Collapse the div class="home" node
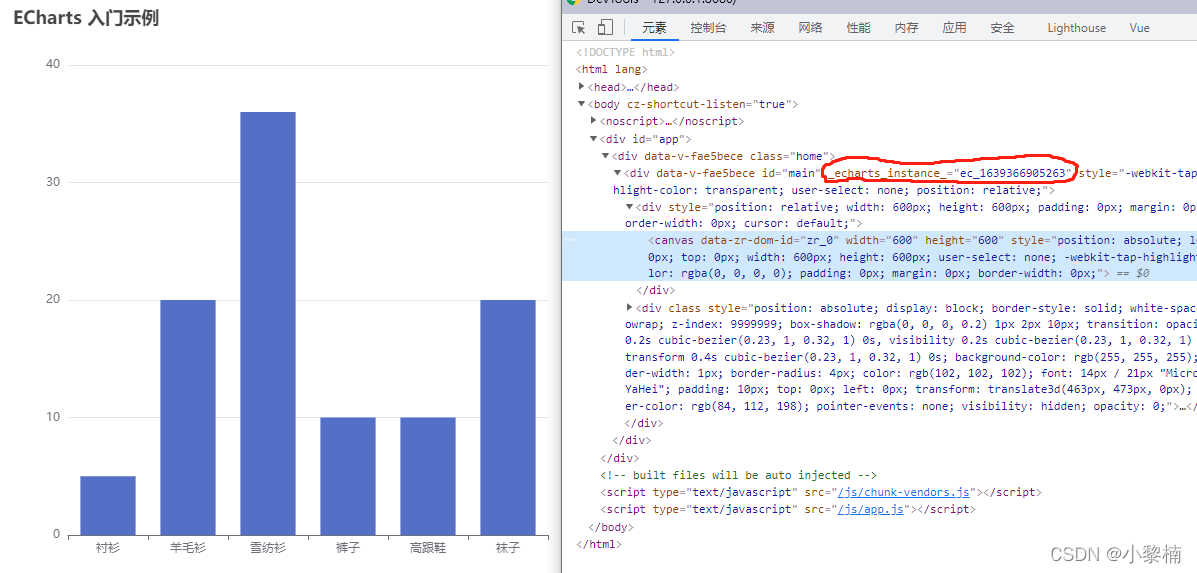The image size is (1197, 573). (x=606, y=155)
